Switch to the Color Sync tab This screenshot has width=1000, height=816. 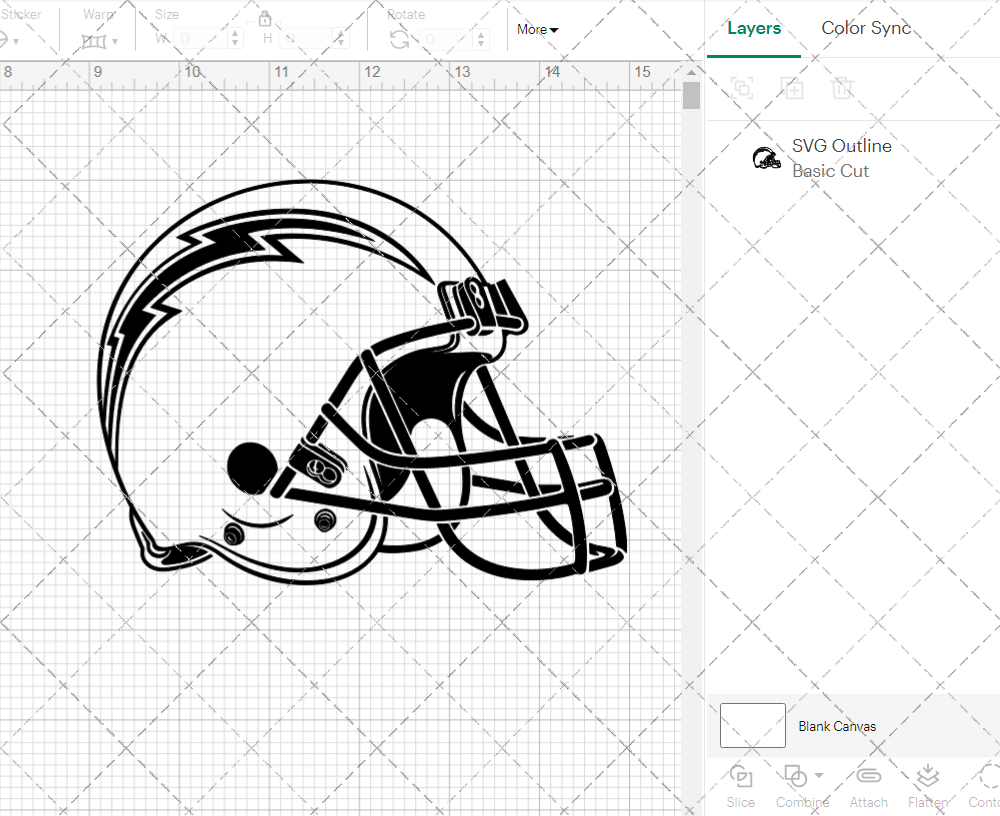point(866,28)
